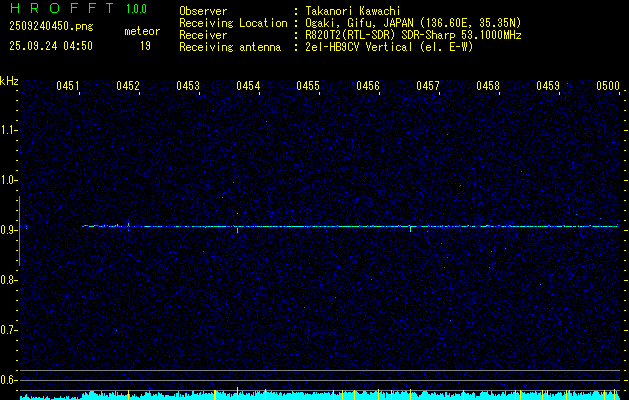Click the HROFFT program title
The image size is (629, 400).
point(62,8)
